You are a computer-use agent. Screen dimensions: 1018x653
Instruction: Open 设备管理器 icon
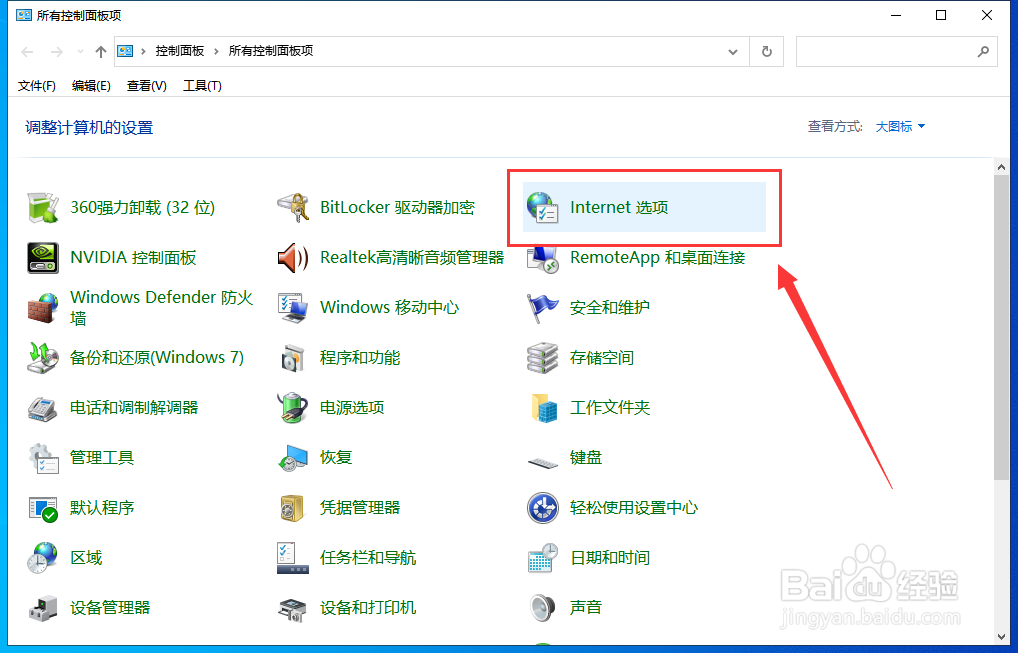click(43, 608)
